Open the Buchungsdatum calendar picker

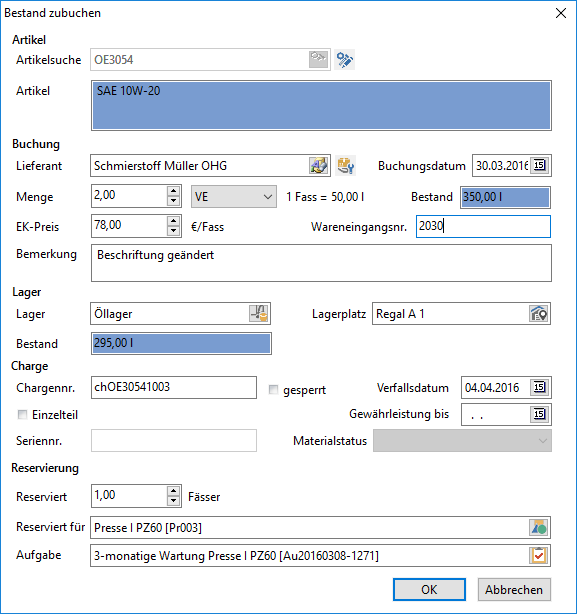click(x=539, y=165)
